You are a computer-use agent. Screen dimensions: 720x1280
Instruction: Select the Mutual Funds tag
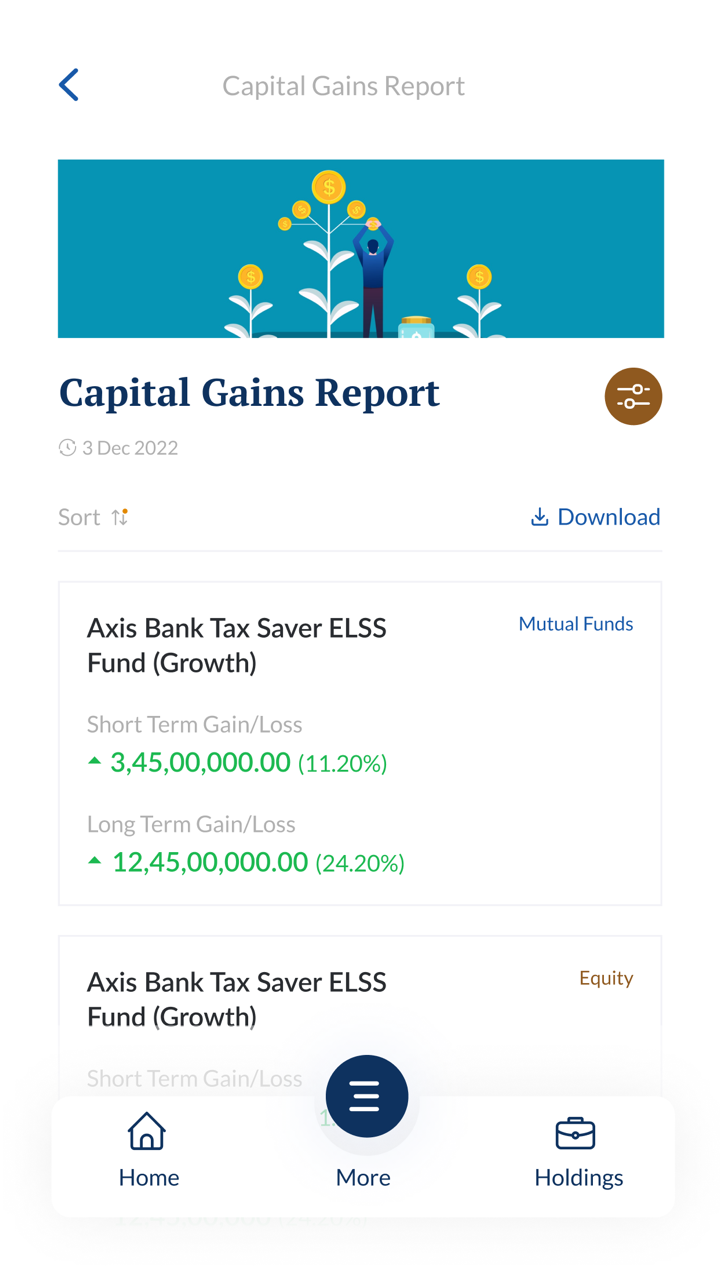coord(575,624)
